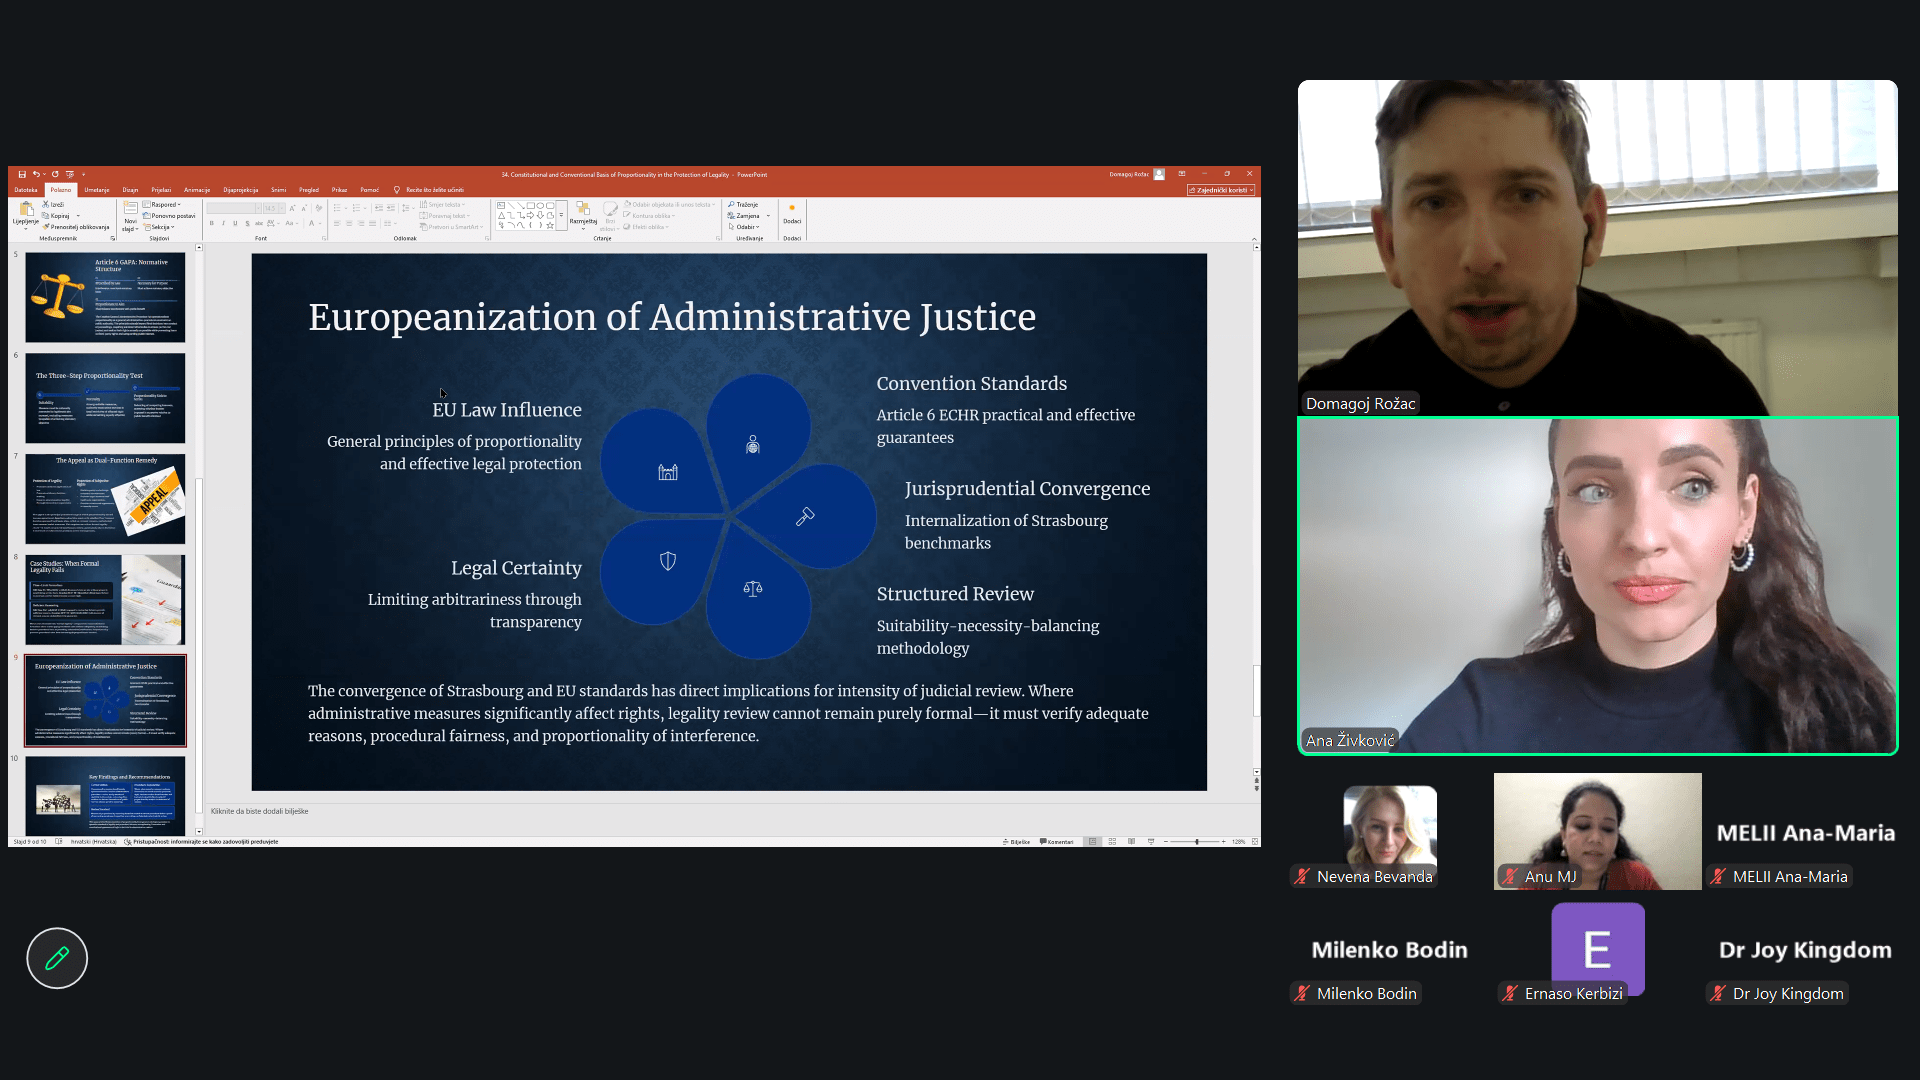The width and height of the screenshot is (1920, 1080).
Task: Expand the Sekcija dropdown
Action: (x=161, y=227)
